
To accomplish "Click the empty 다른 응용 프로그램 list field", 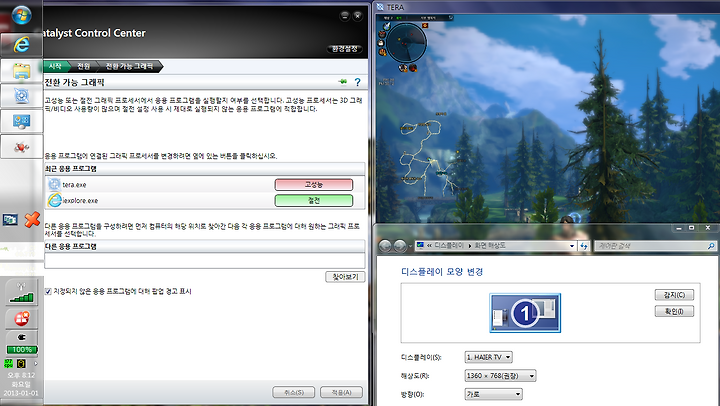I will tap(205, 260).
